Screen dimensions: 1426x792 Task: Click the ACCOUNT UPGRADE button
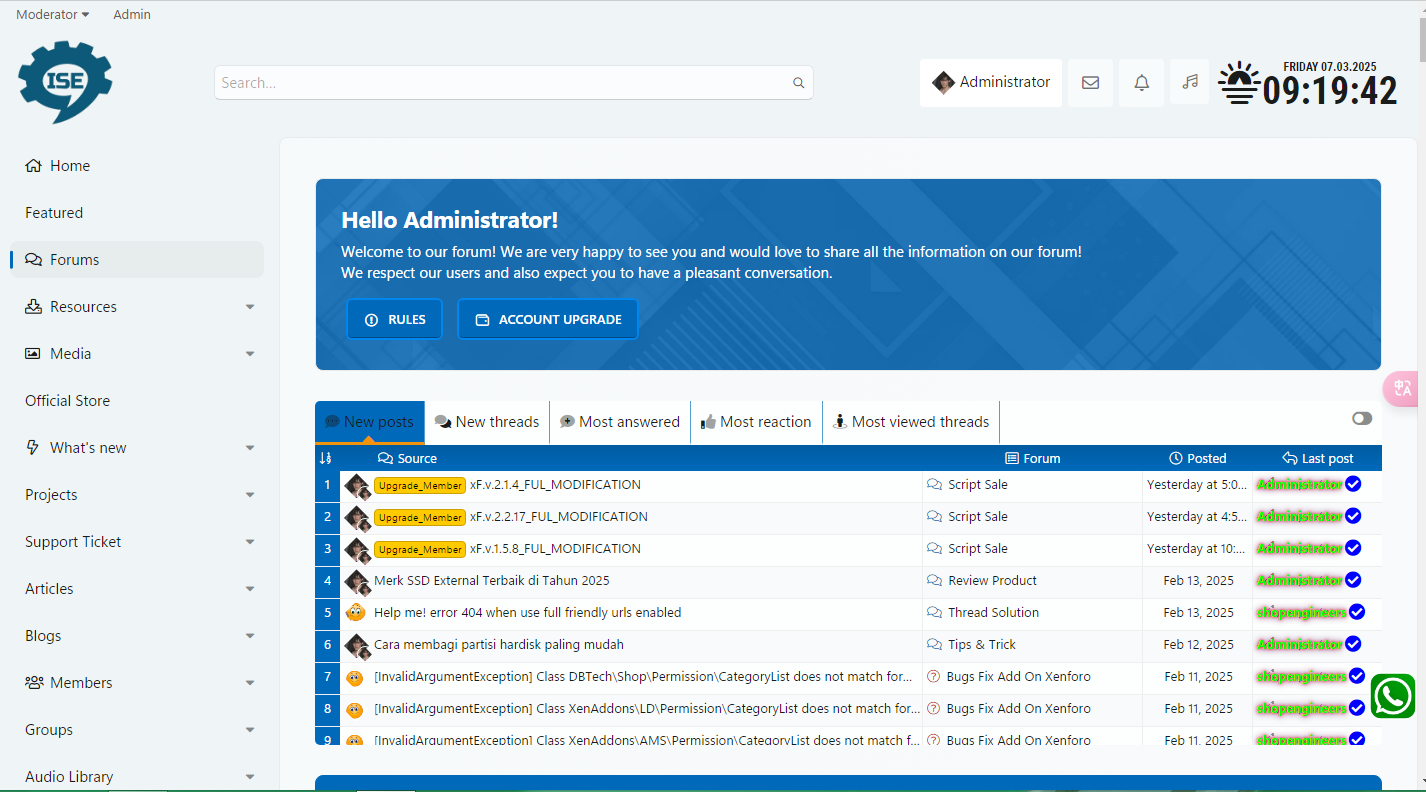tap(548, 320)
